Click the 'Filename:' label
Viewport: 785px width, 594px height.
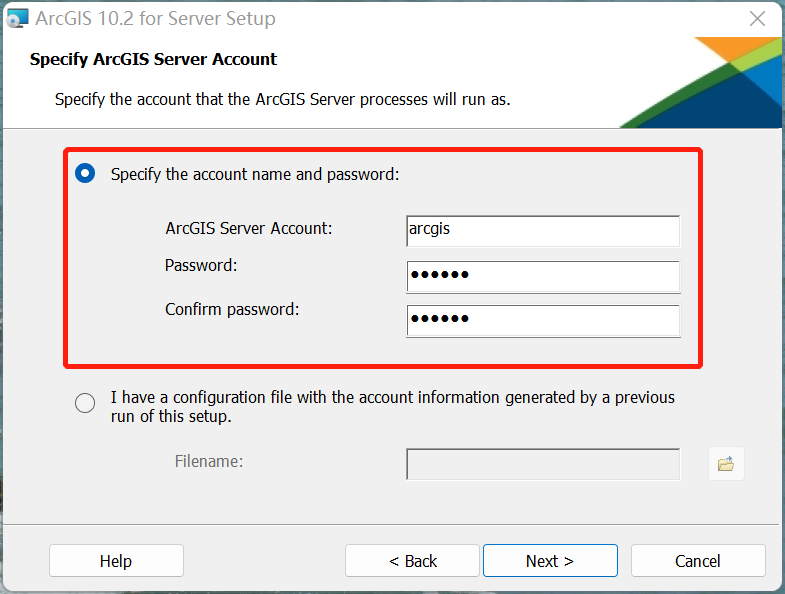[x=209, y=461]
